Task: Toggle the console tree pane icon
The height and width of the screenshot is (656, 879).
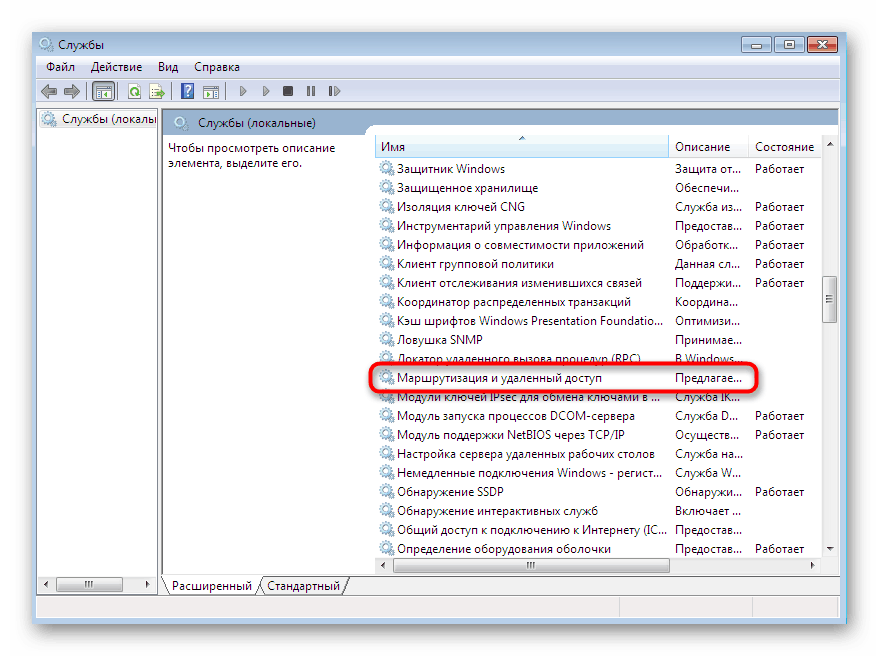Action: pyautogui.click(x=104, y=91)
